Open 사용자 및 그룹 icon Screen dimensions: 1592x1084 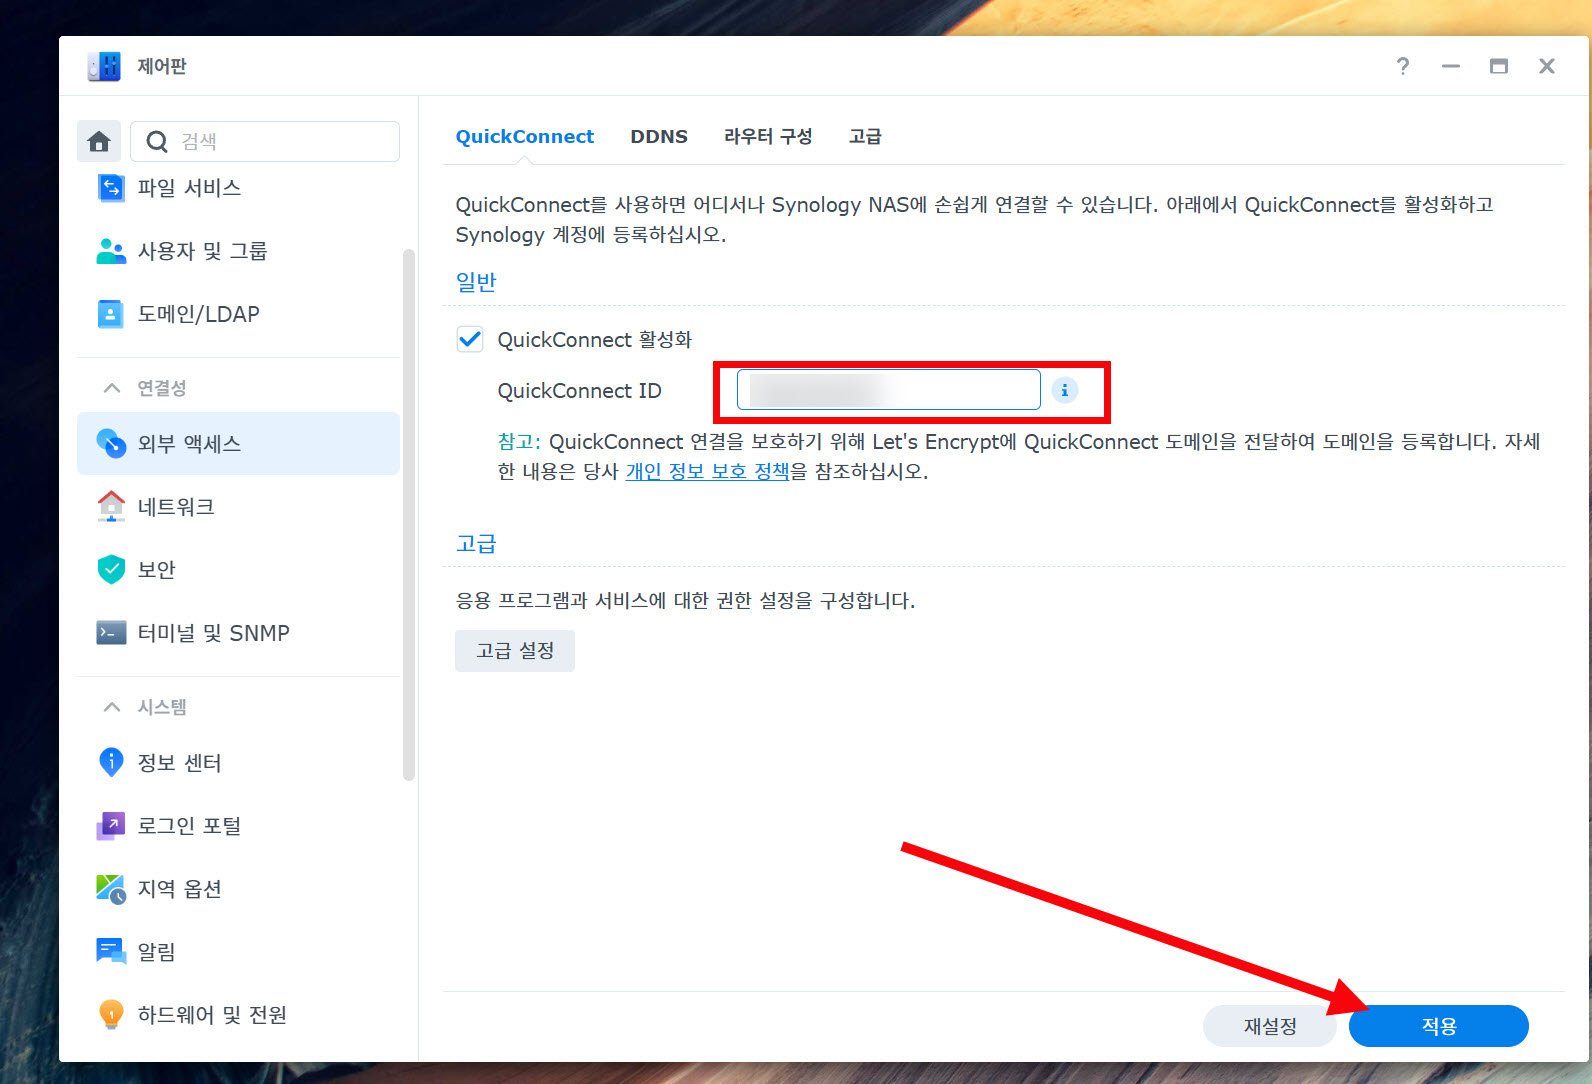tap(111, 251)
